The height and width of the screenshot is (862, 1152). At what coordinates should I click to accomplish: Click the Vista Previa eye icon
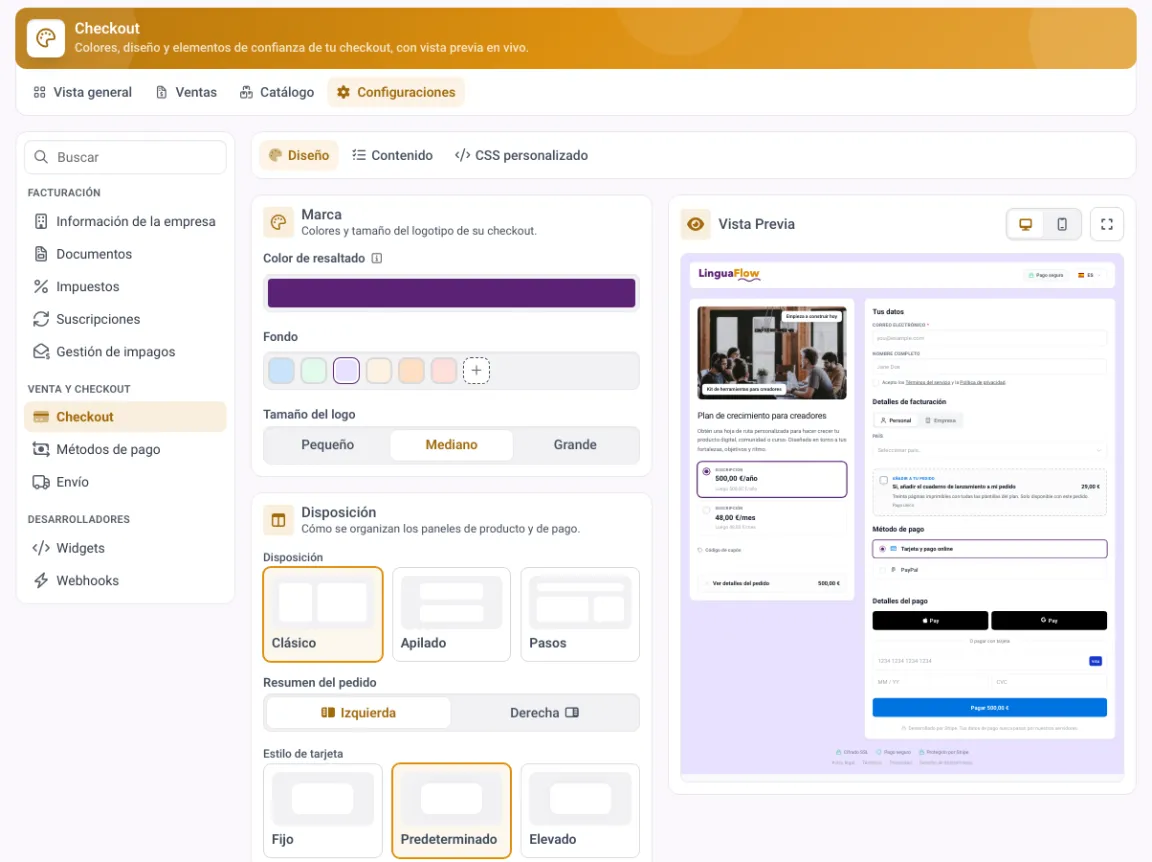696,224
